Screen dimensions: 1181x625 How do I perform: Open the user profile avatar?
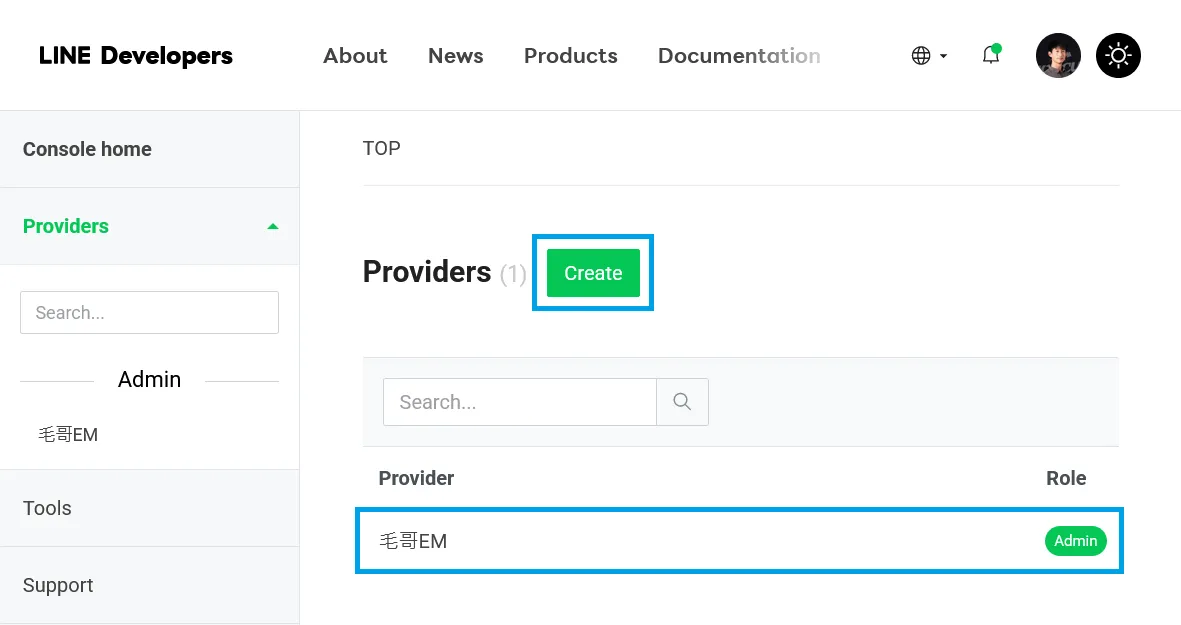coord(1058,56)
